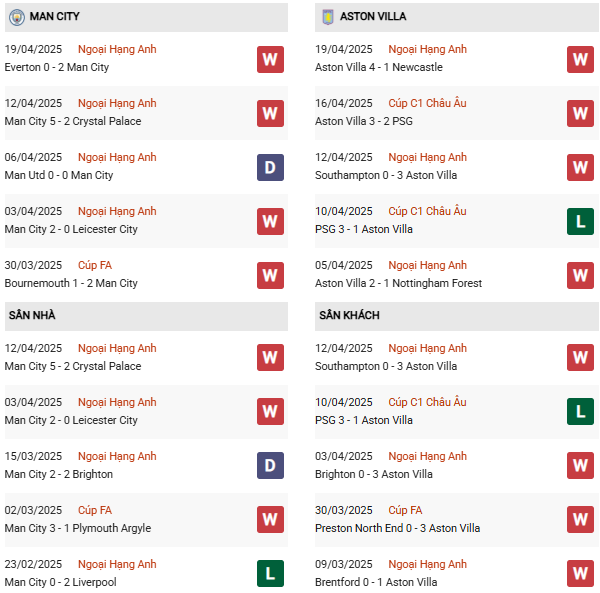This screenshot has width=600, height=593.
Task: Open the Man City 5 - 2 Crystal Palace result under MAN CITY header
Action: tap(72, 121)
